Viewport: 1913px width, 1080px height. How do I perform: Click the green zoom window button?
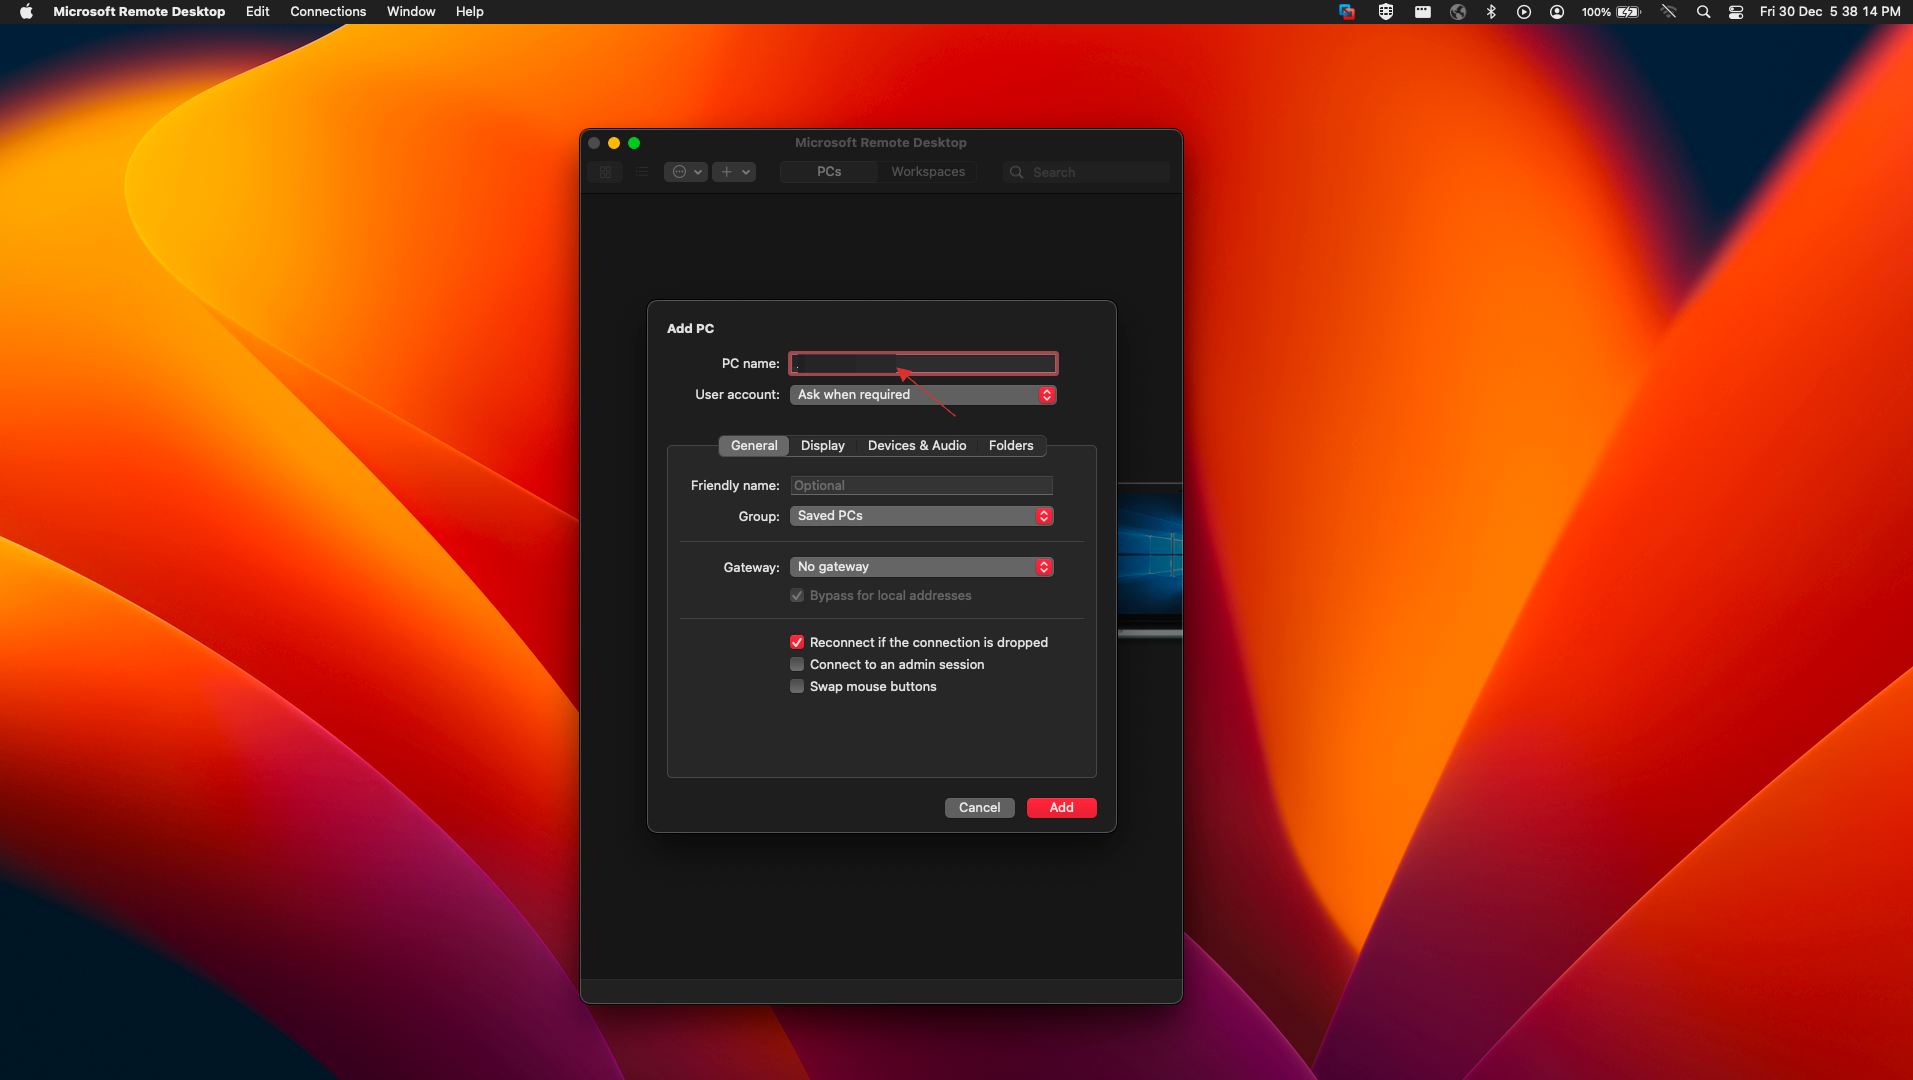pos(634,143)
